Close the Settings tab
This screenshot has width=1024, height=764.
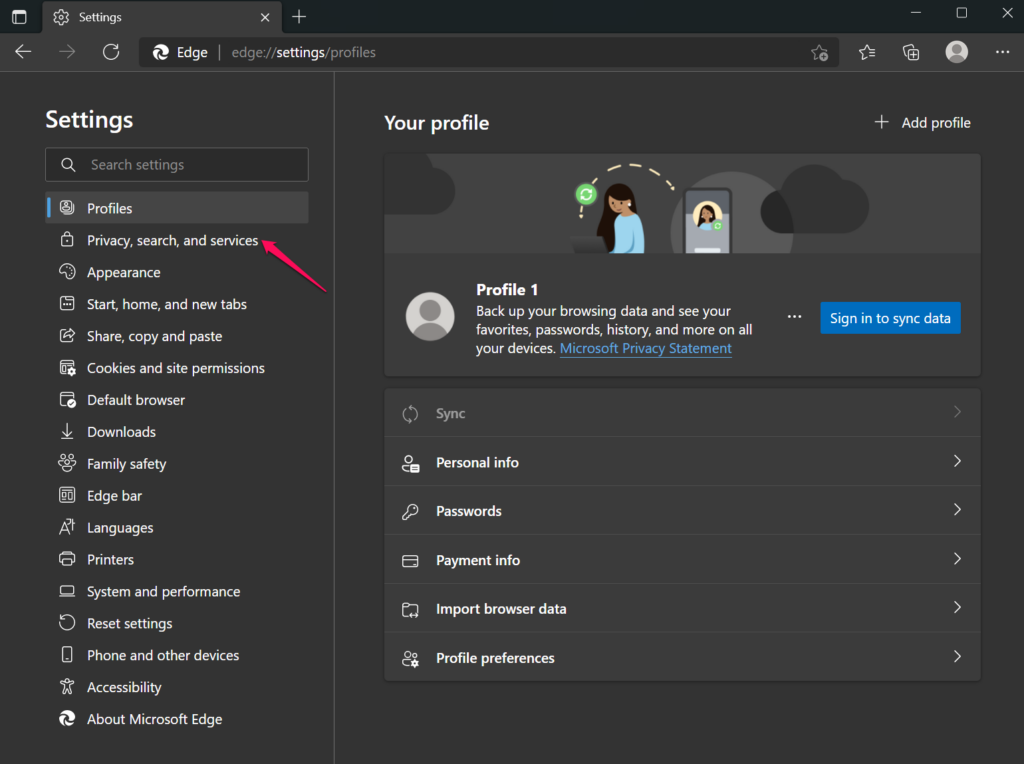tap(265, 18)
